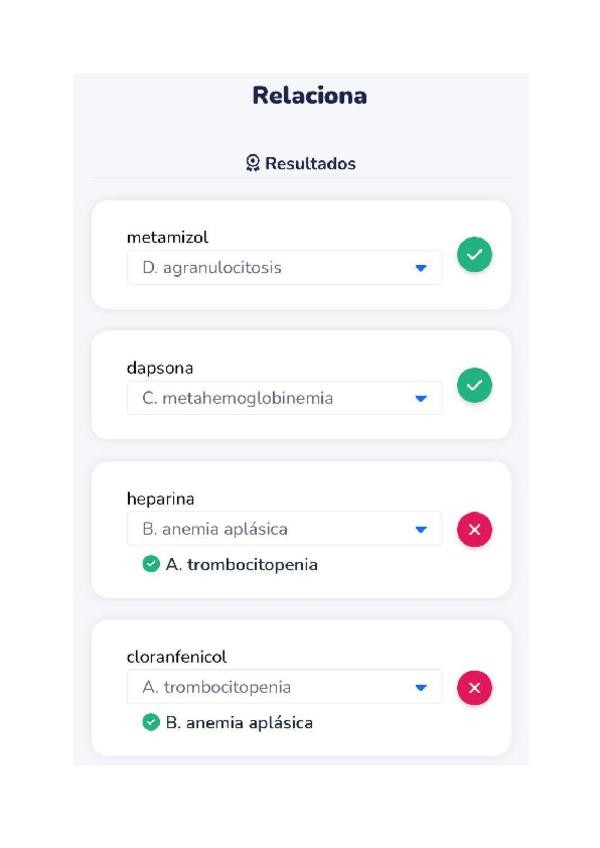The width and height of the screenshot is (600, 848).
Task: Click the metamizol question label
Action: (167, 237)
